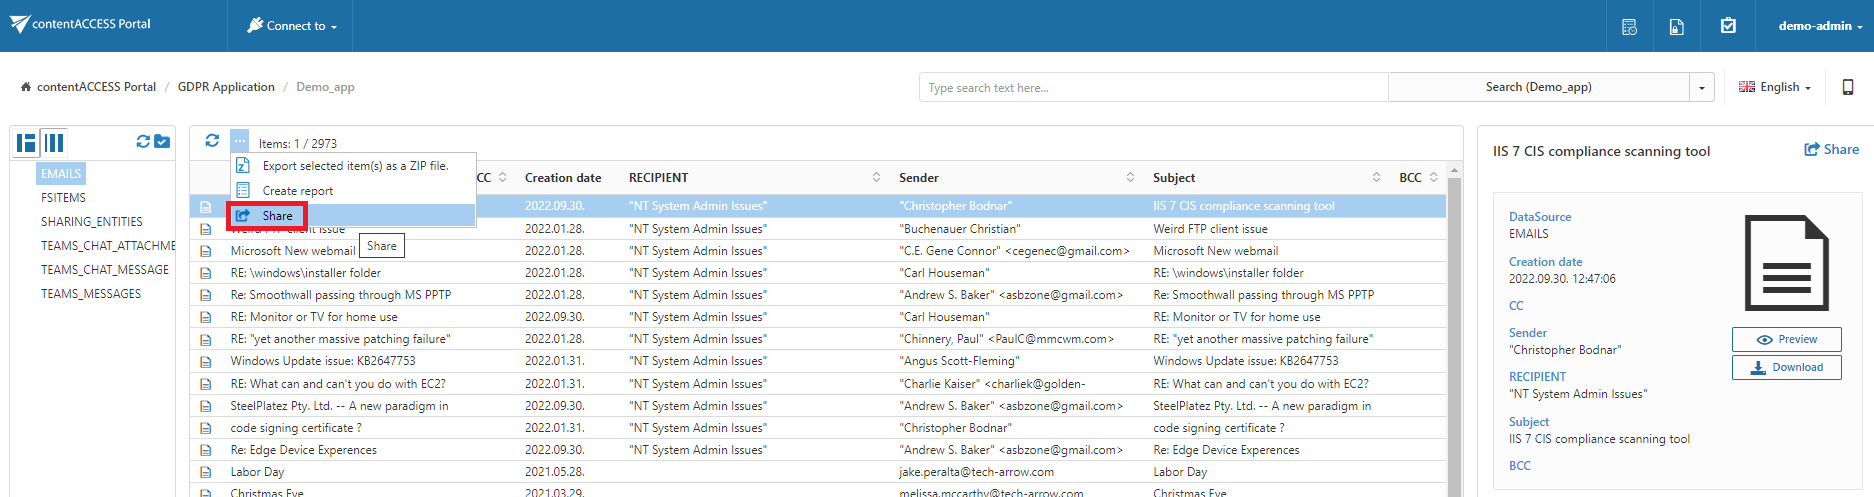Open the Connect to dropdown
This screenshot has height=497, width=1874.
[x=292, y=26]
